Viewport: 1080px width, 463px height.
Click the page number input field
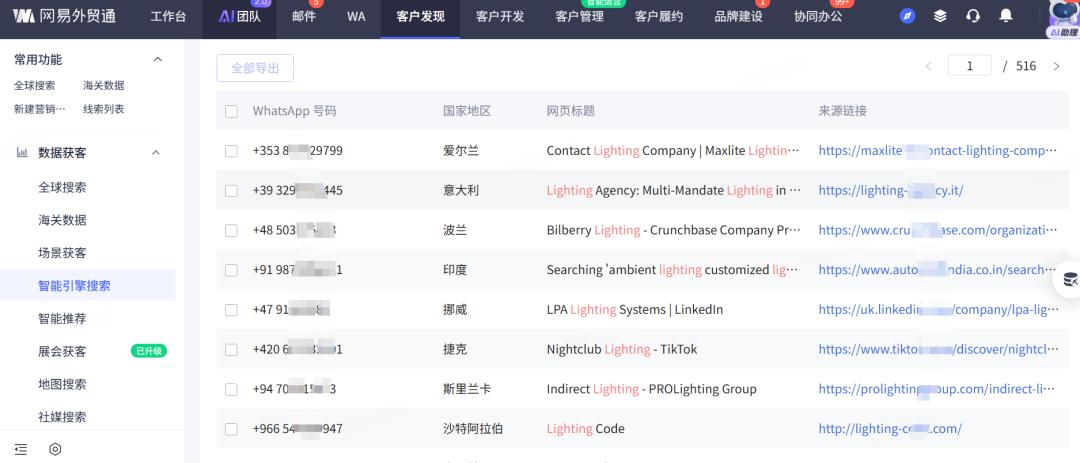coord(970,67)
